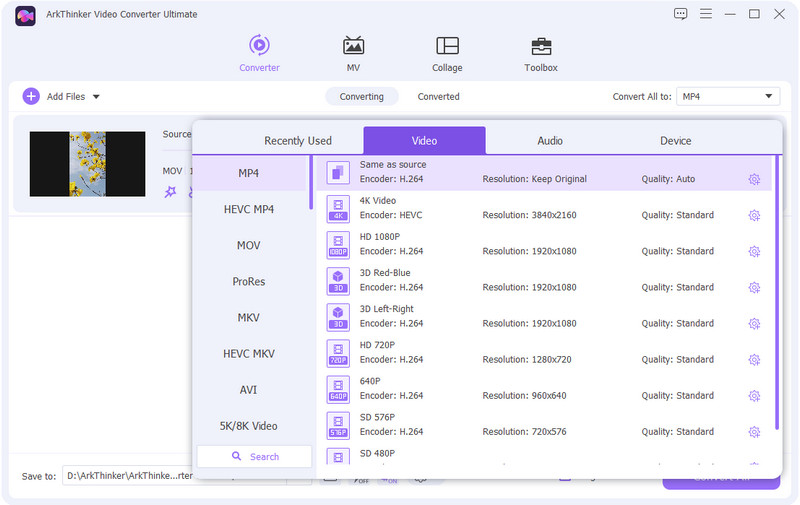The width and height of the screenshot is (800, 505).
Task: Choose AVI in the format list
Action: (249, 390)
